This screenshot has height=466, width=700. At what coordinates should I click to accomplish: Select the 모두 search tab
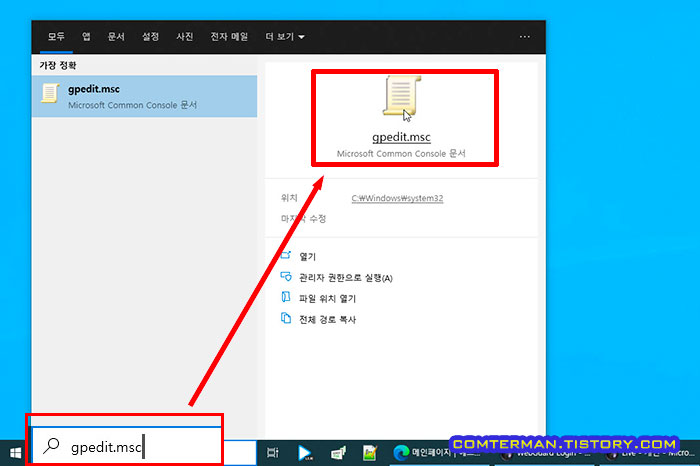[x=56, y=37]
